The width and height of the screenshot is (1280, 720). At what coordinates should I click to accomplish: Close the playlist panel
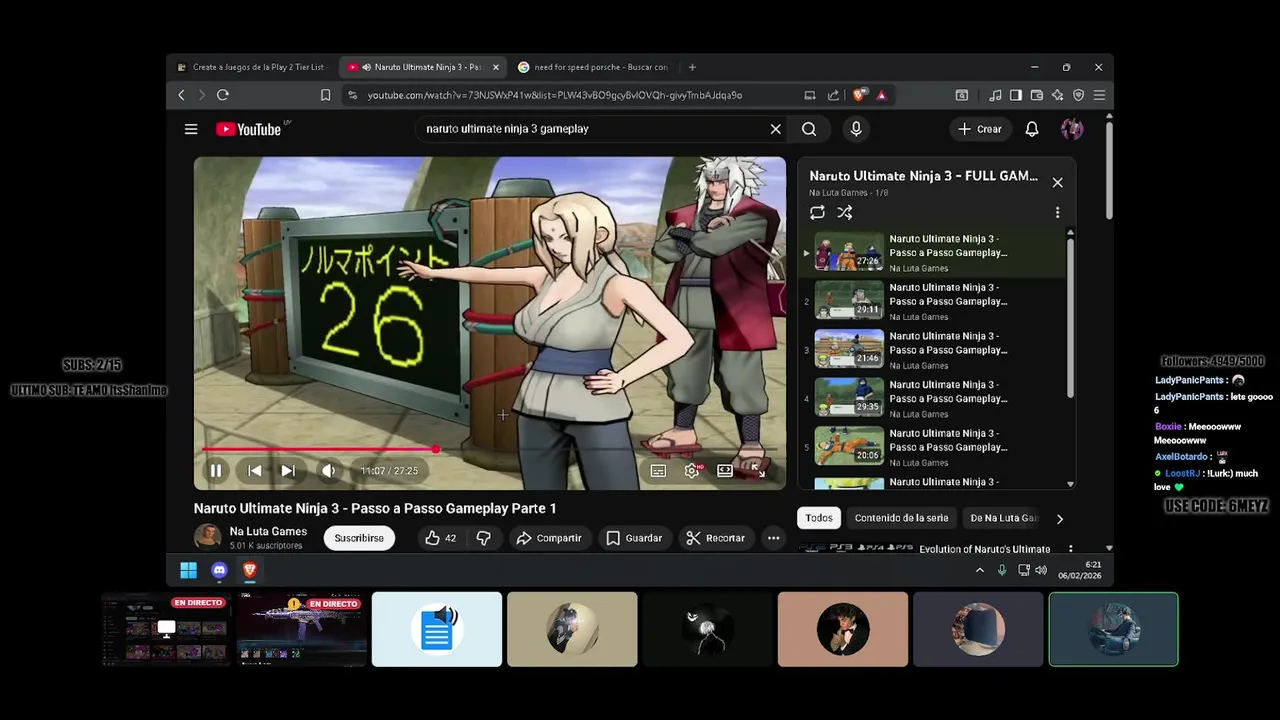coord(1057,182)
